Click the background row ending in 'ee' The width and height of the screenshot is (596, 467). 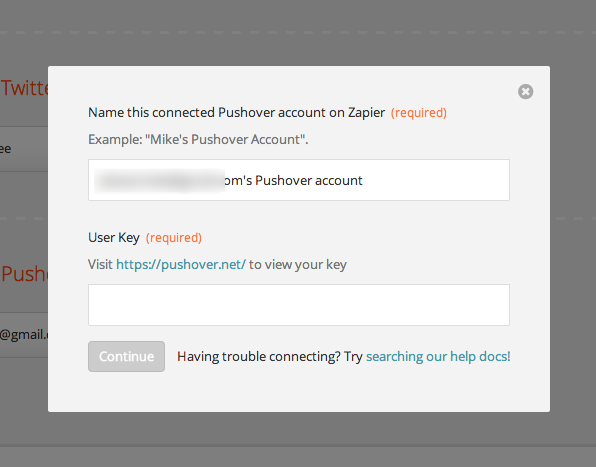point(24,149)
